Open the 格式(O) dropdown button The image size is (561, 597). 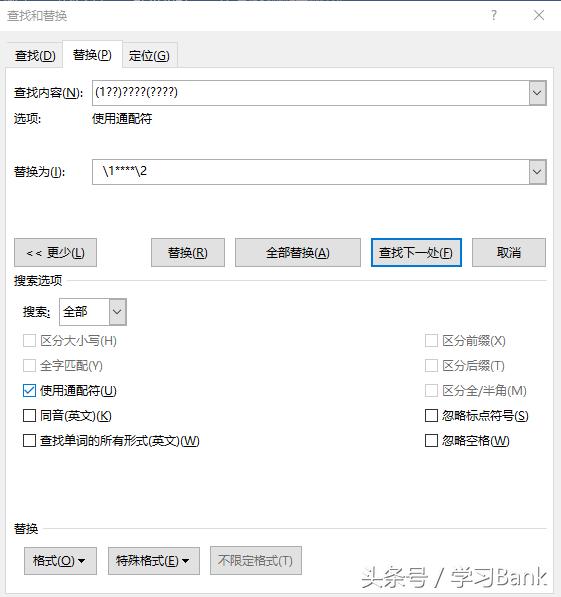click(60, 561)
